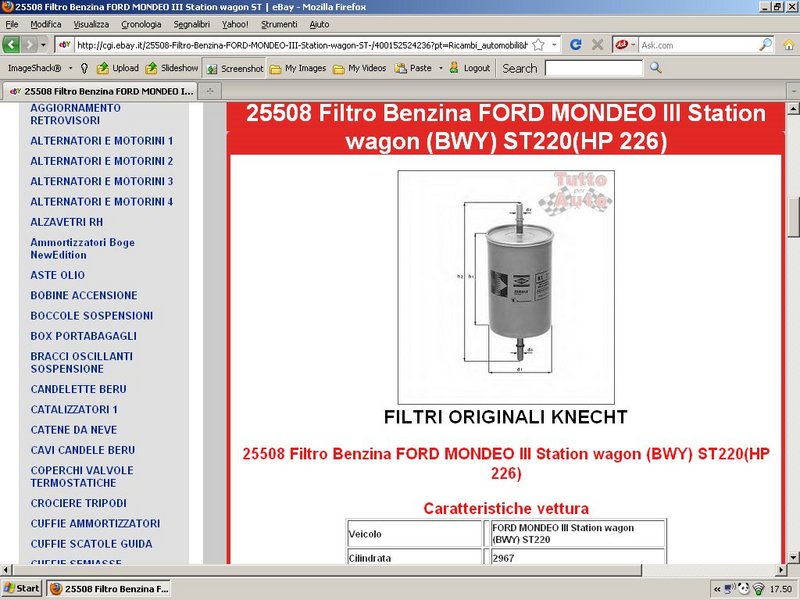Open ALTERNATORI E MOTORINI 3 link
Viewport: 800px width, 600px height.
tap(102, 182)
